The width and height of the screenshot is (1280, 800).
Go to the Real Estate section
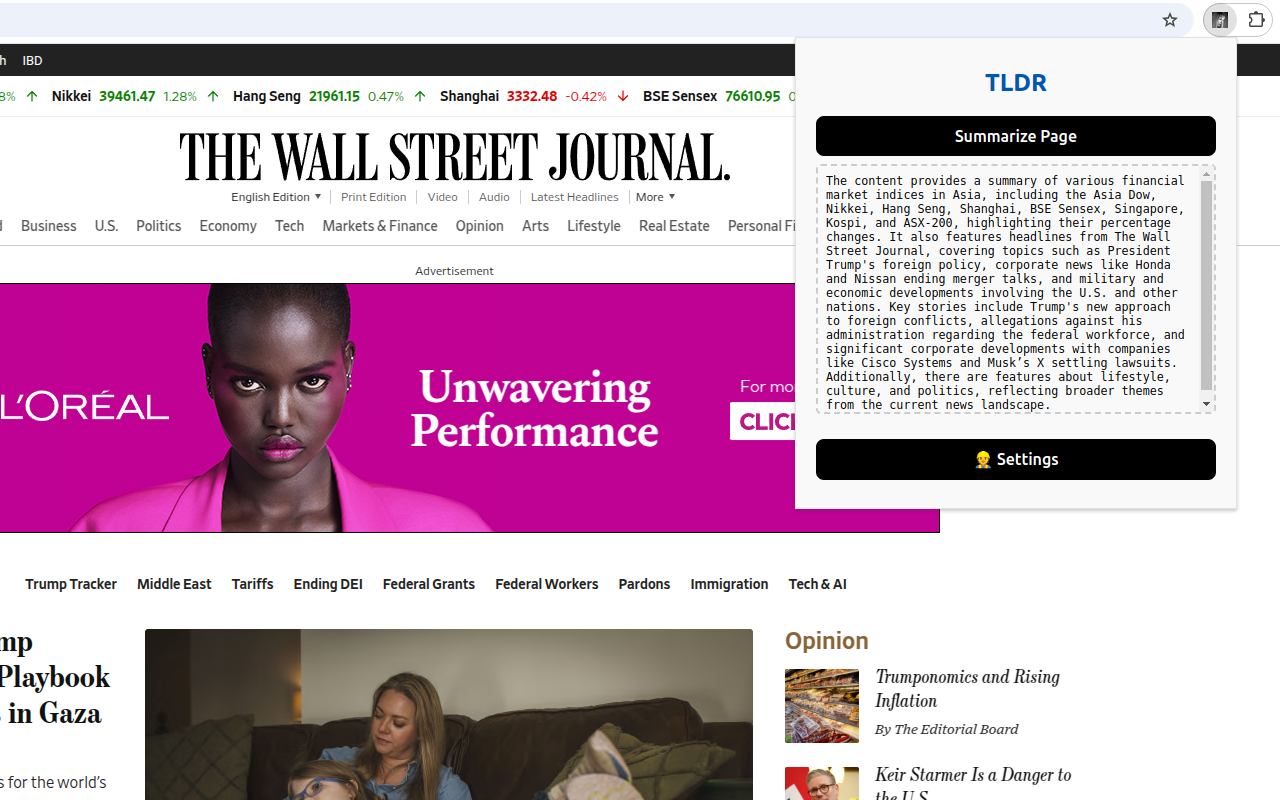pyautogui.click(x=674, y=226)
